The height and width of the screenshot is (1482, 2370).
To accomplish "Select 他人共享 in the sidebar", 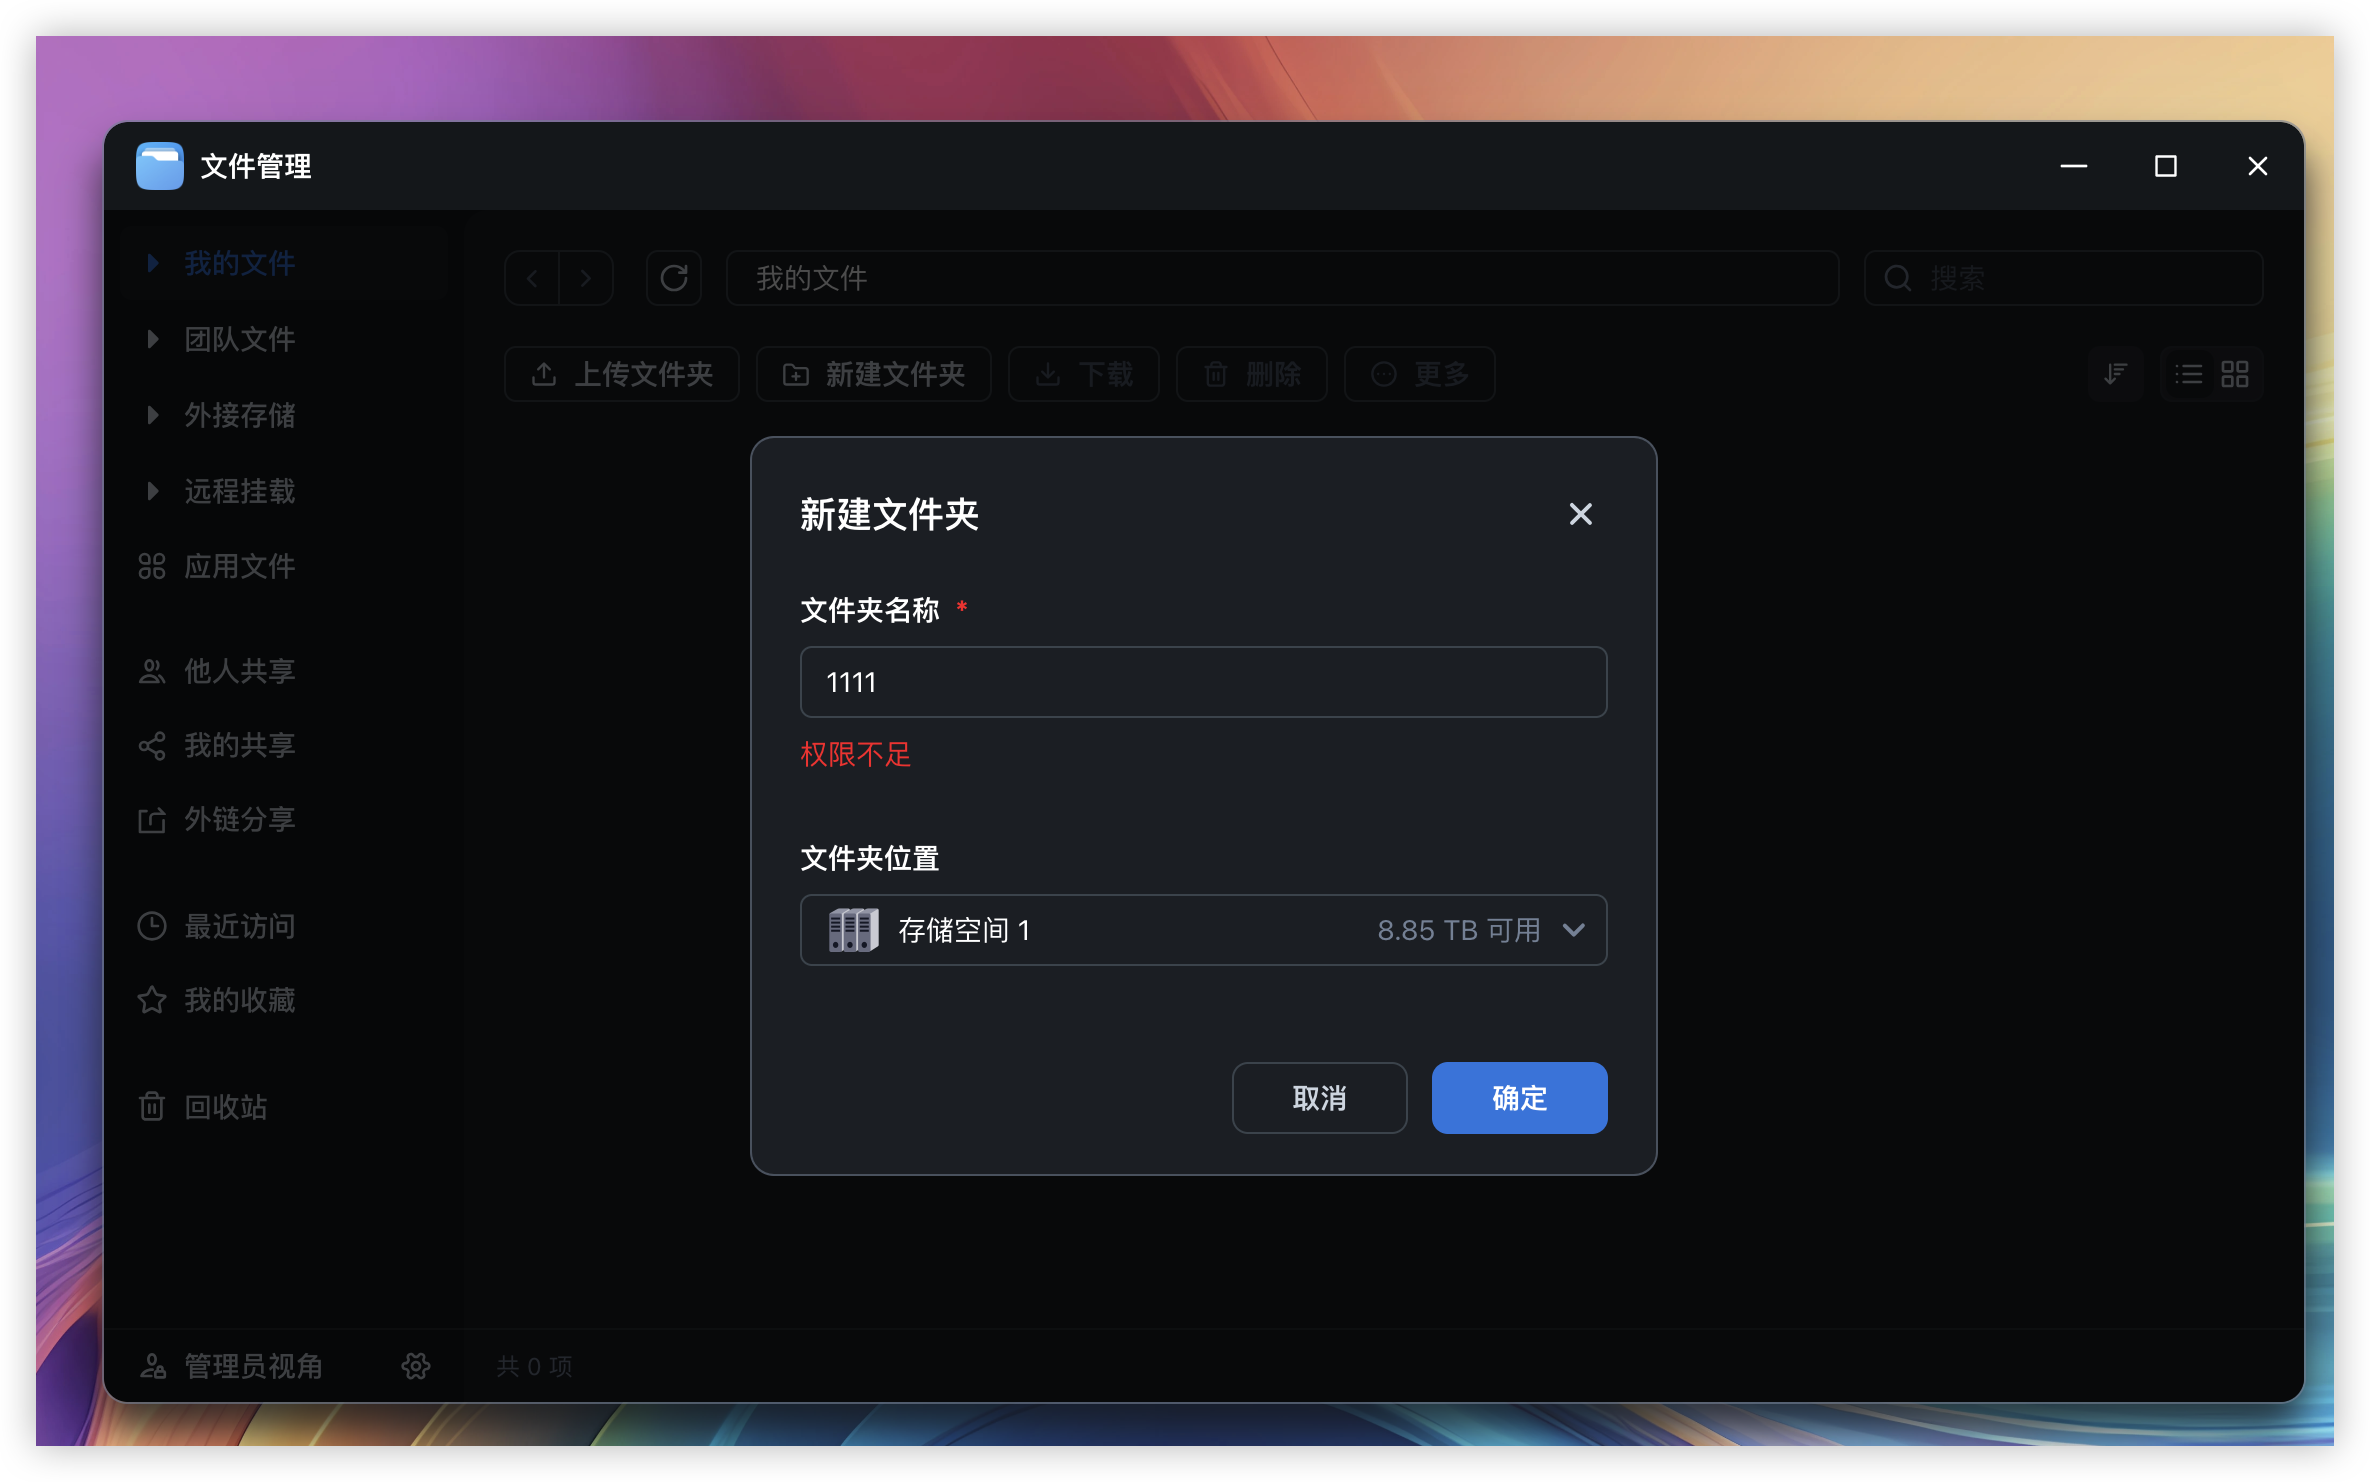I will pos(238,671).
